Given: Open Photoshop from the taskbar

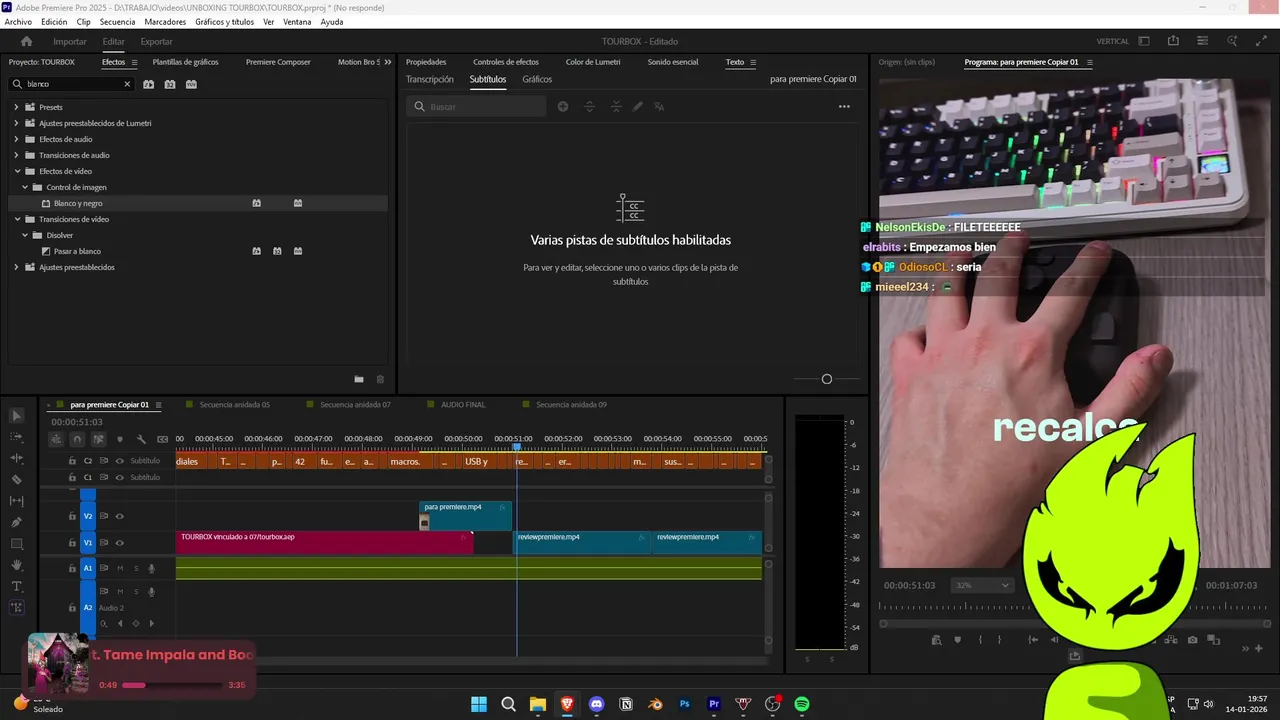Looking at the screenshot, I should [x=685, y=704].
